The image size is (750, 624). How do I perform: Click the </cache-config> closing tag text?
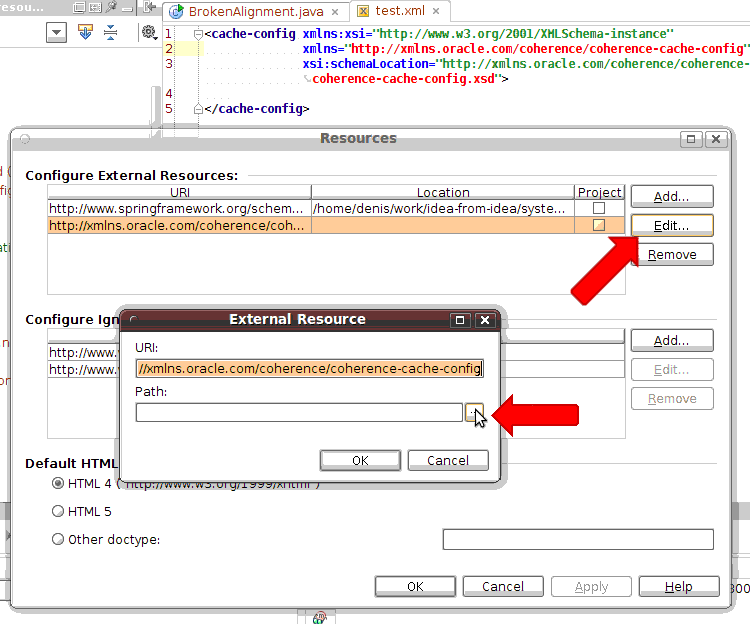click(257, 109)
